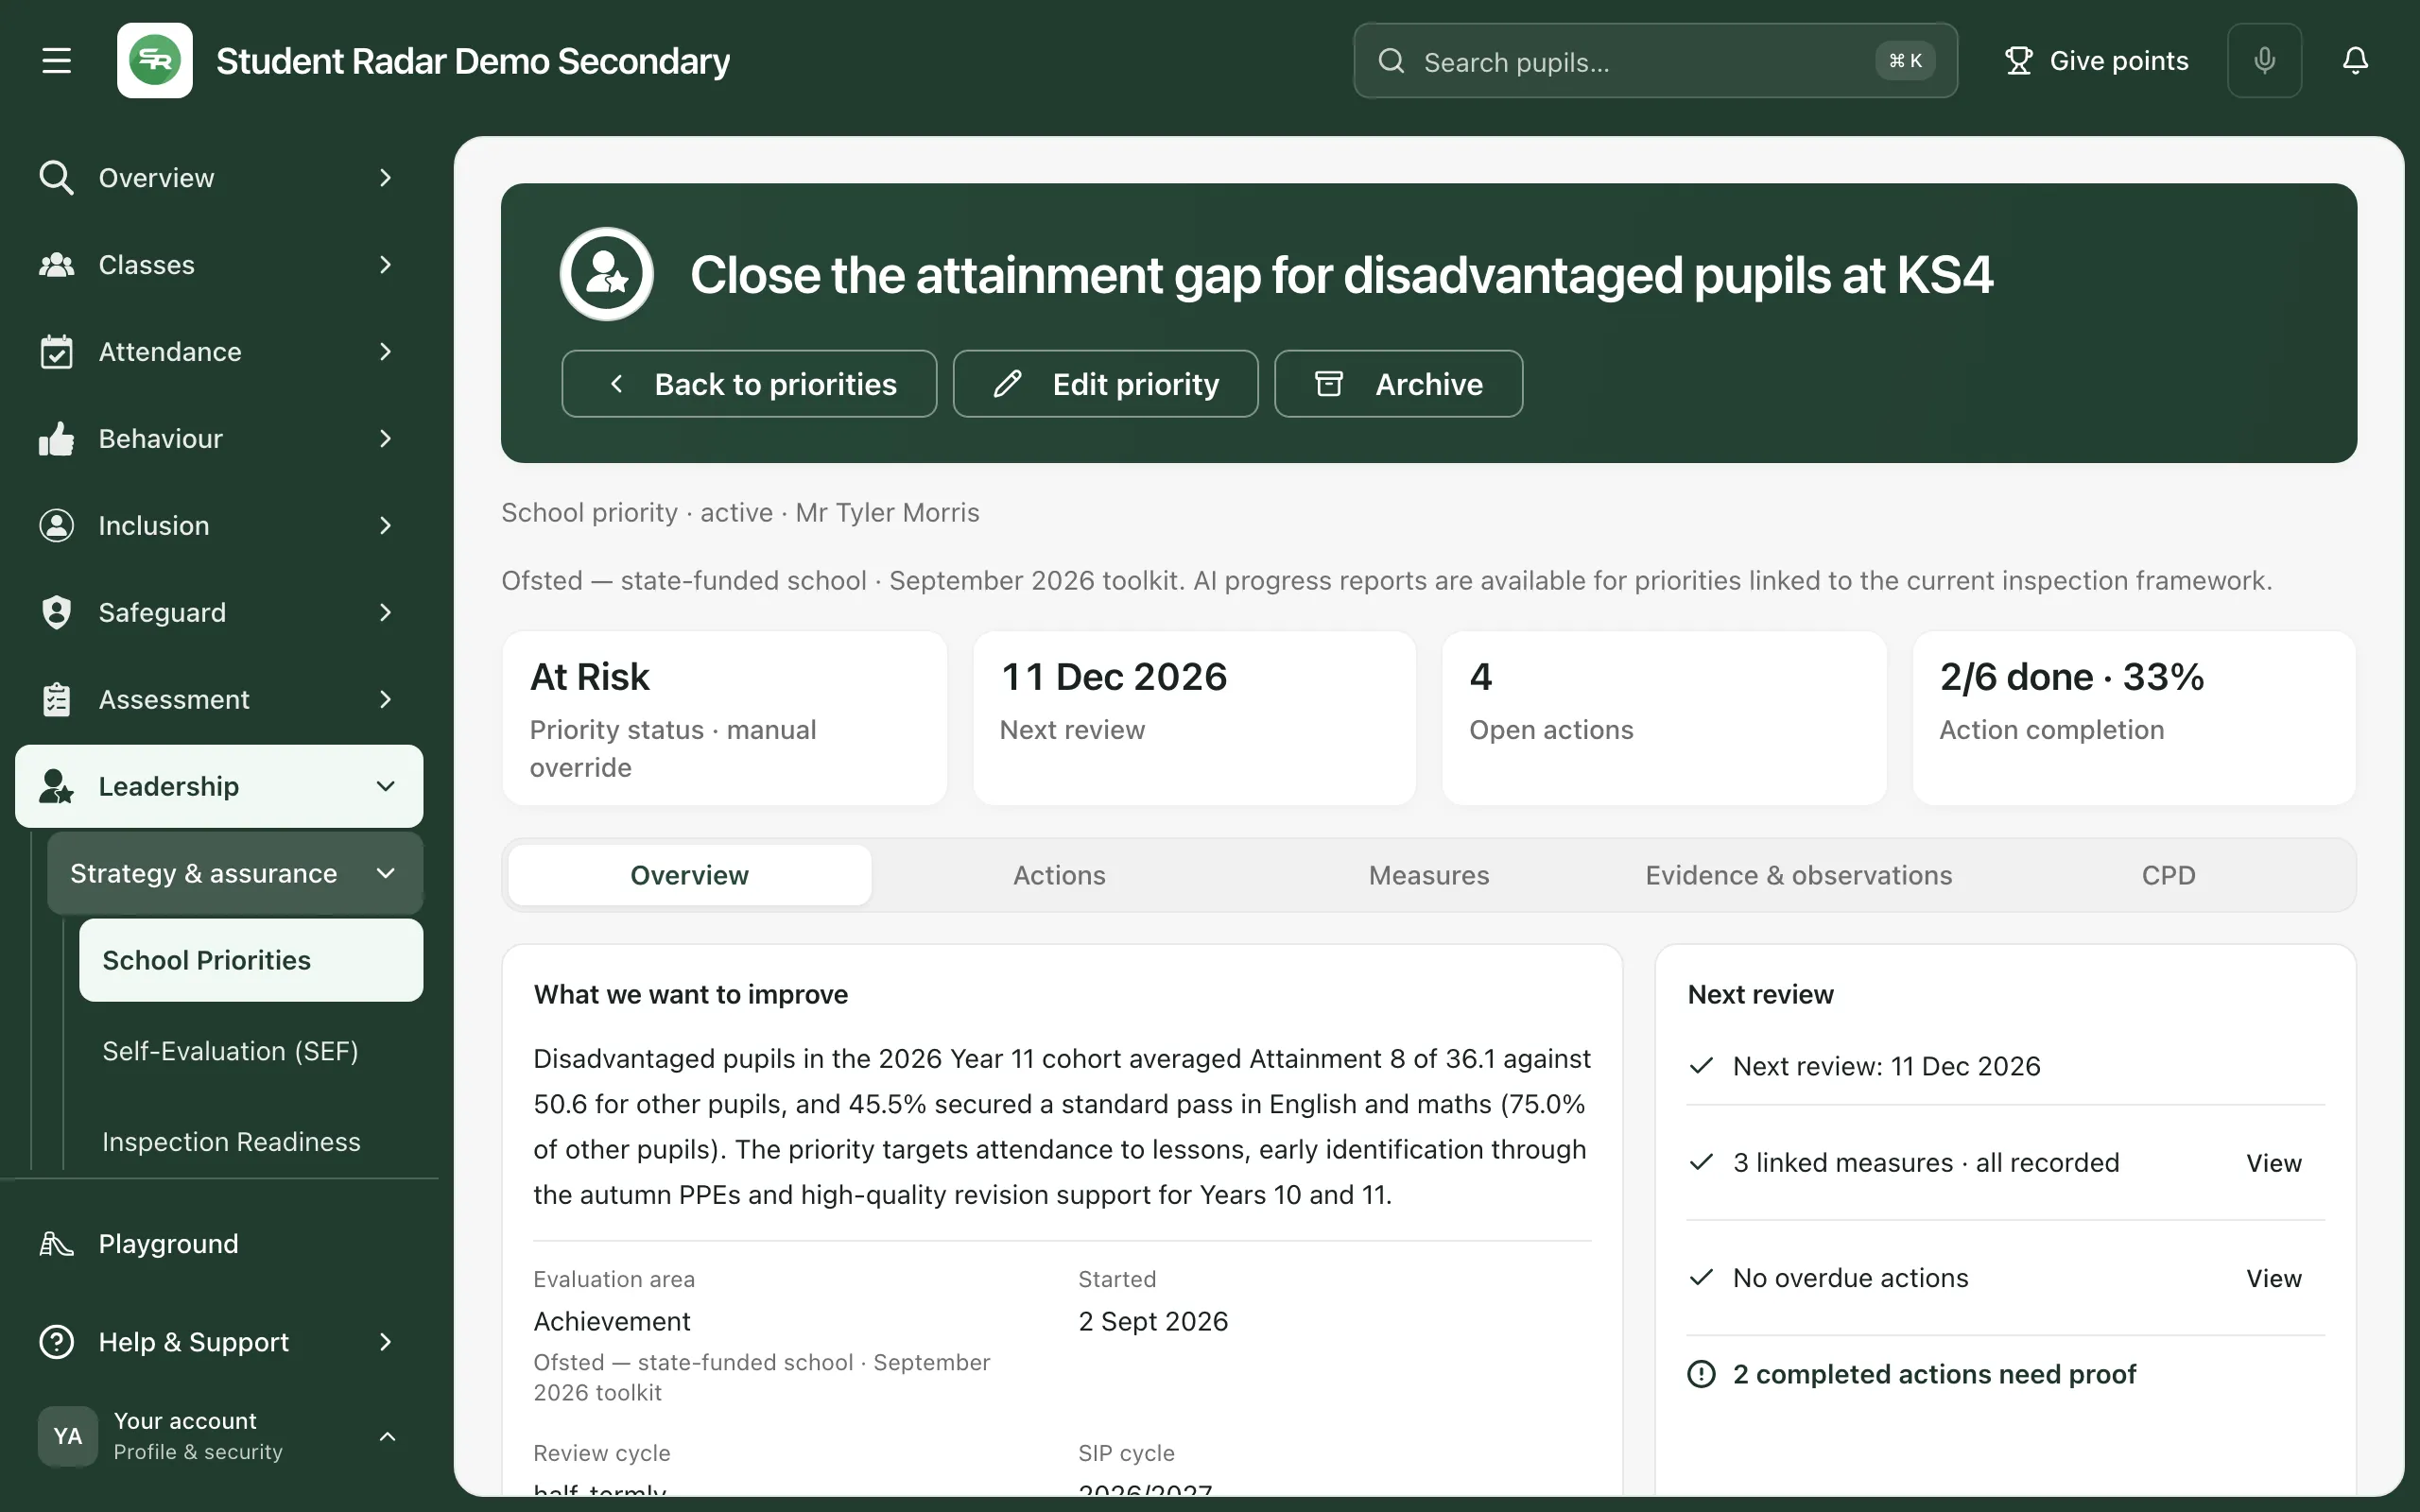
Task: Click the Leadership person-star icon
Action: pos(56,787)
